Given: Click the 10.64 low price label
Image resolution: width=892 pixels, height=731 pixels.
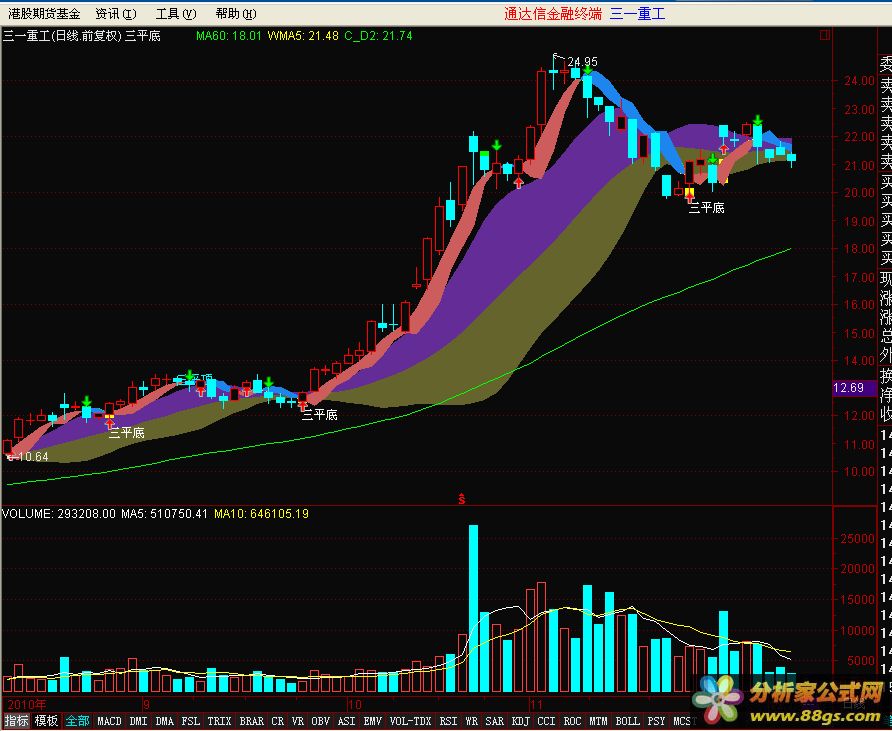Looking at the screenshot, I should (x=32, y=456).
